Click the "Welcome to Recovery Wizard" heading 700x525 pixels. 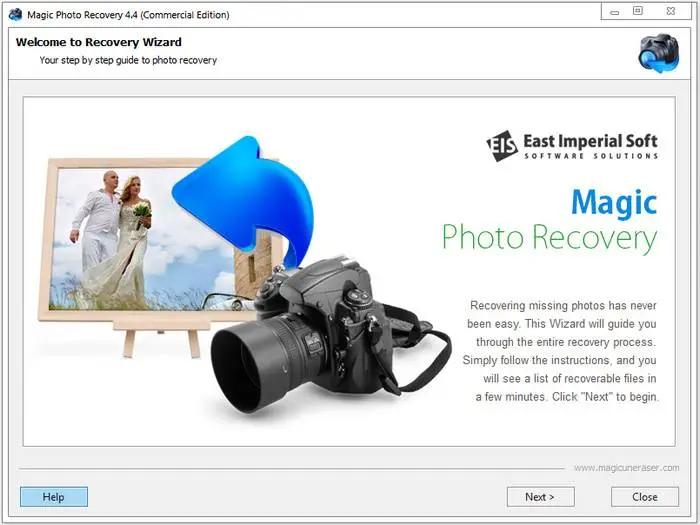[x=99, y=42]
